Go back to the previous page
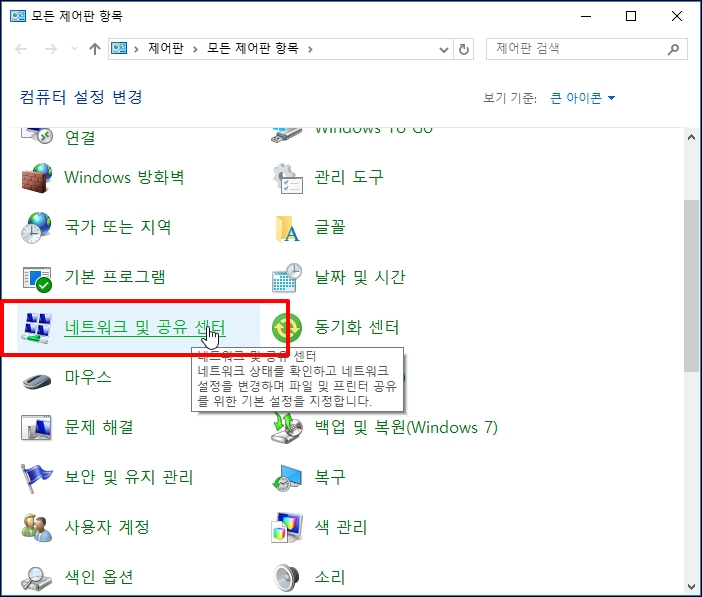This screenshot has height=597, width=702. click(x=21, y=48)
